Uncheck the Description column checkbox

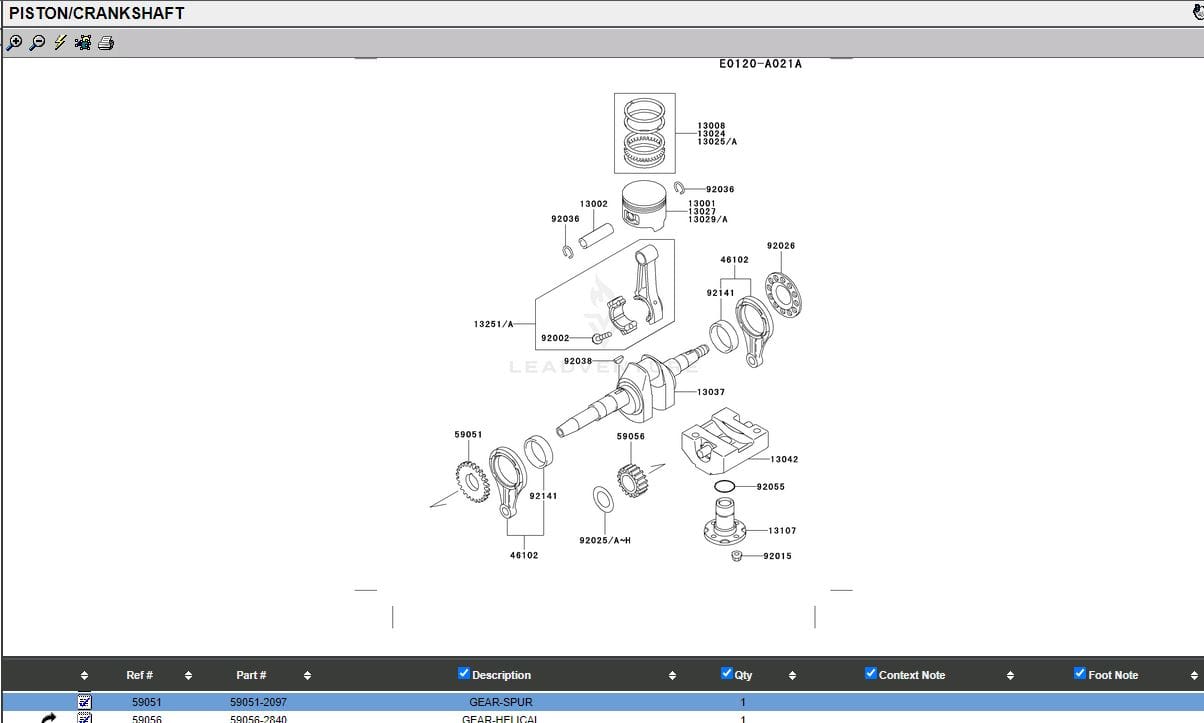(463, 674)
